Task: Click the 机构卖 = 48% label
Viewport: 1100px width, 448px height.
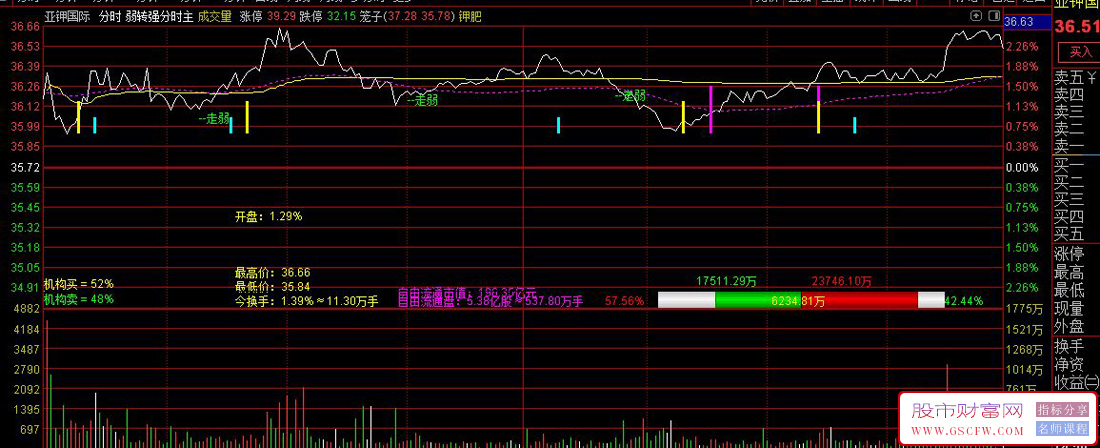Action: pyautogui.click(x=79, y=299)
